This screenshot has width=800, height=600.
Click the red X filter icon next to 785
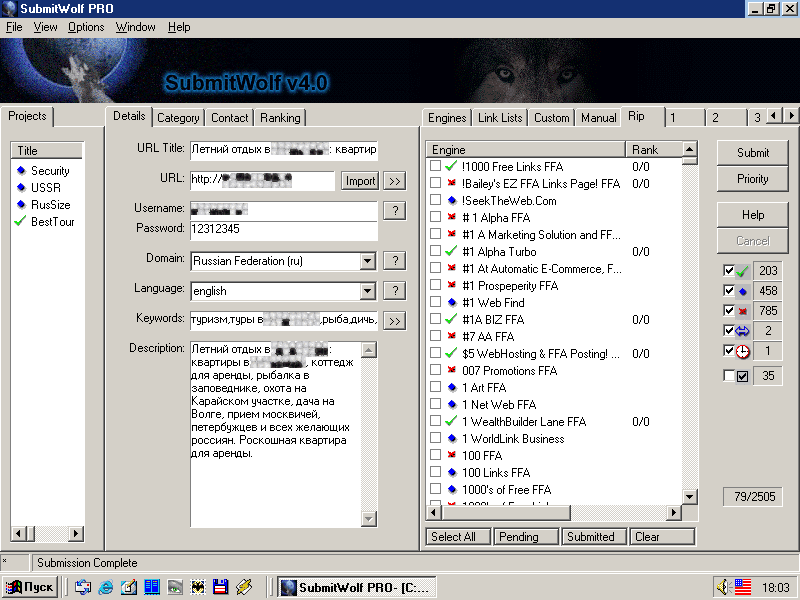(742, 311)
